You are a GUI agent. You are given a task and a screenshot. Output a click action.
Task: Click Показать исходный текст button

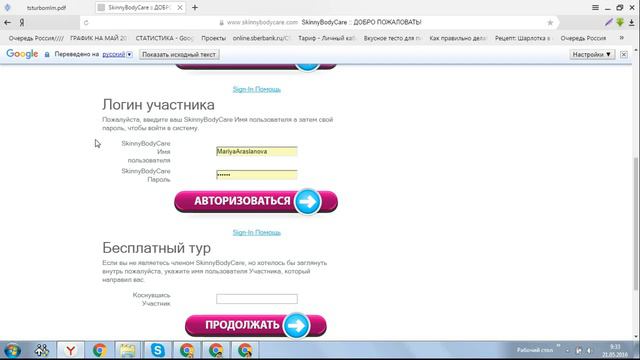click(x=179, y=54)
